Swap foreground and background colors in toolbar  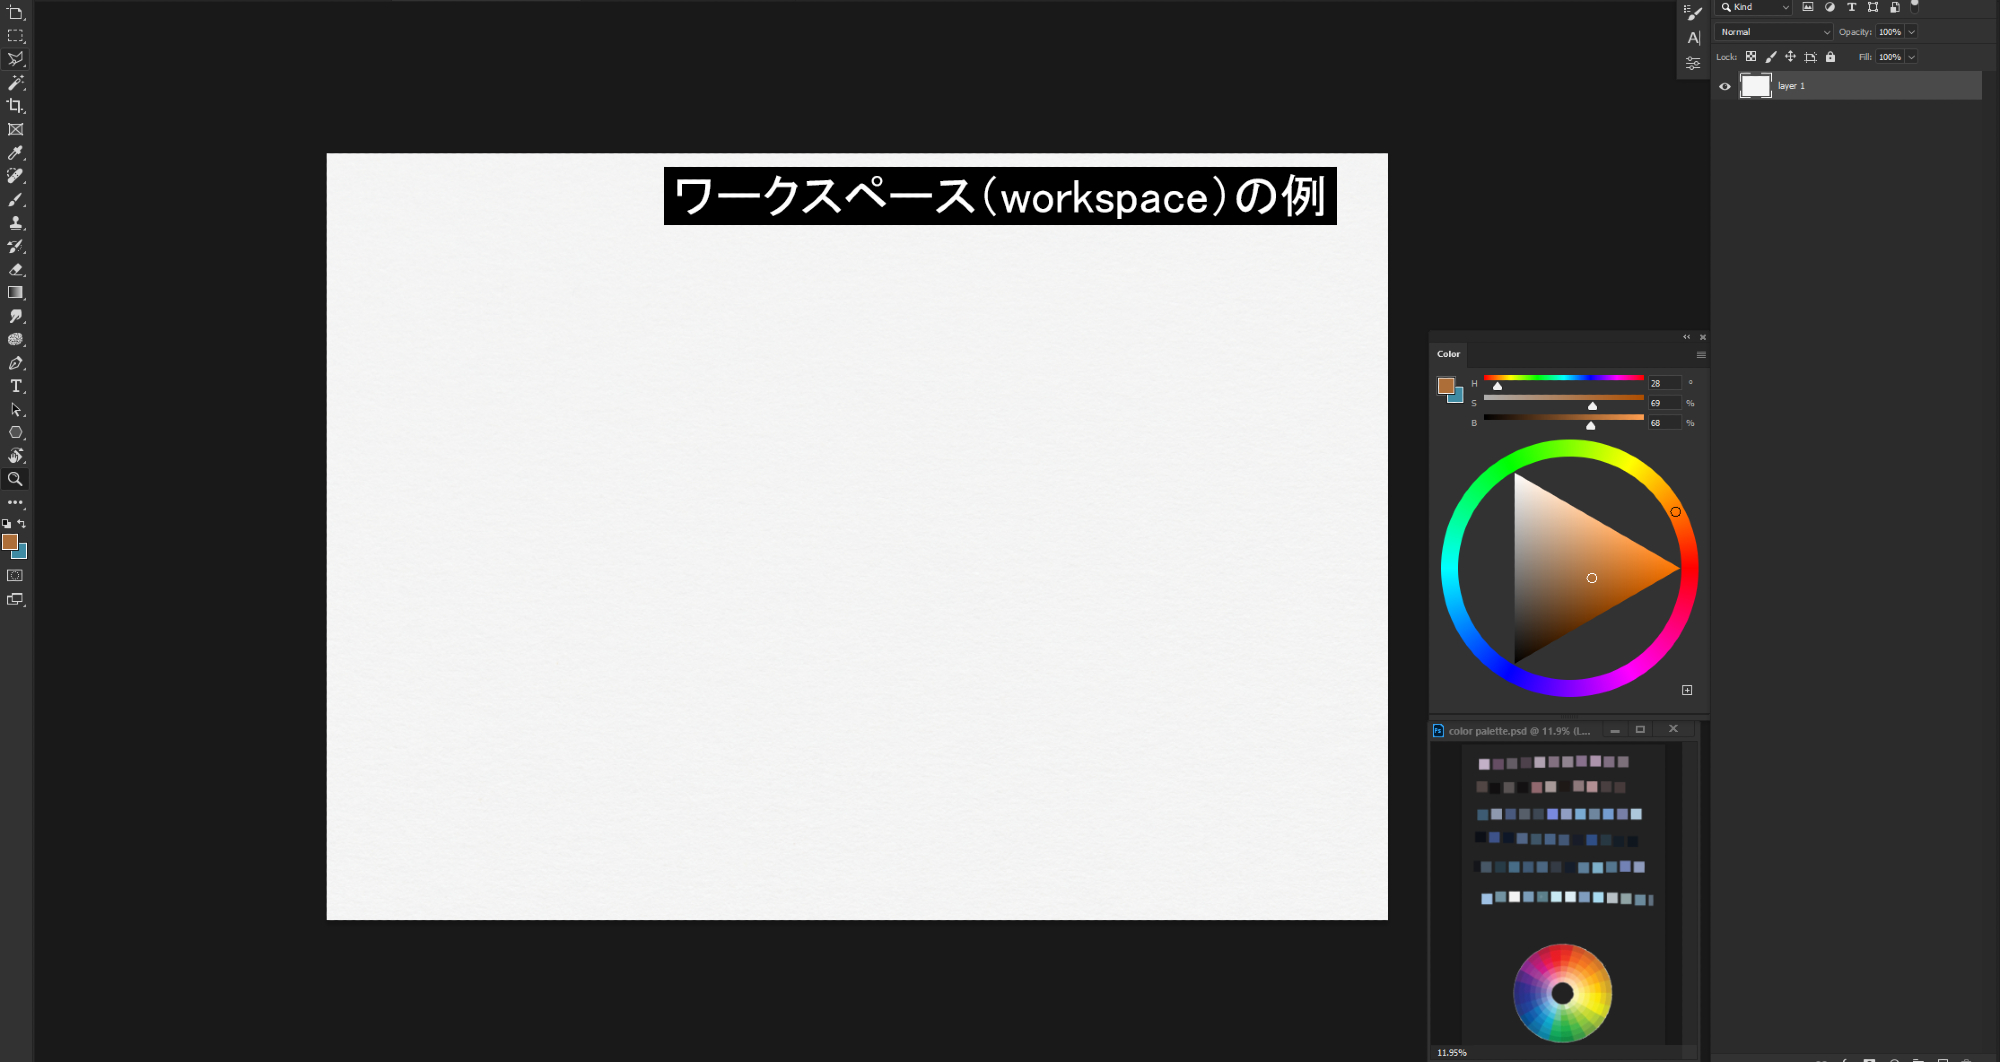22,523
